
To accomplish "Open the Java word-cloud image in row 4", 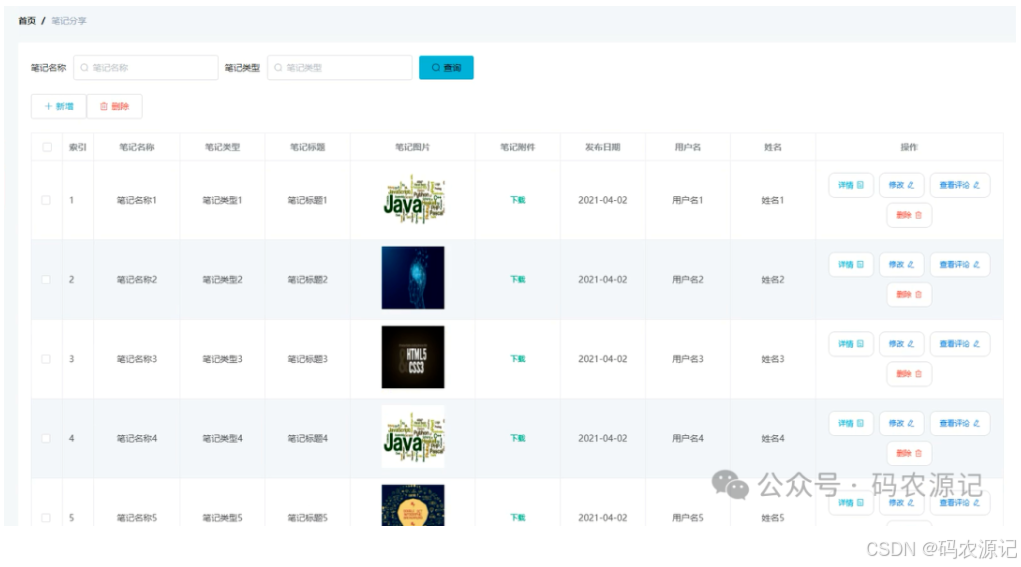I will click(x=413, y=436).
